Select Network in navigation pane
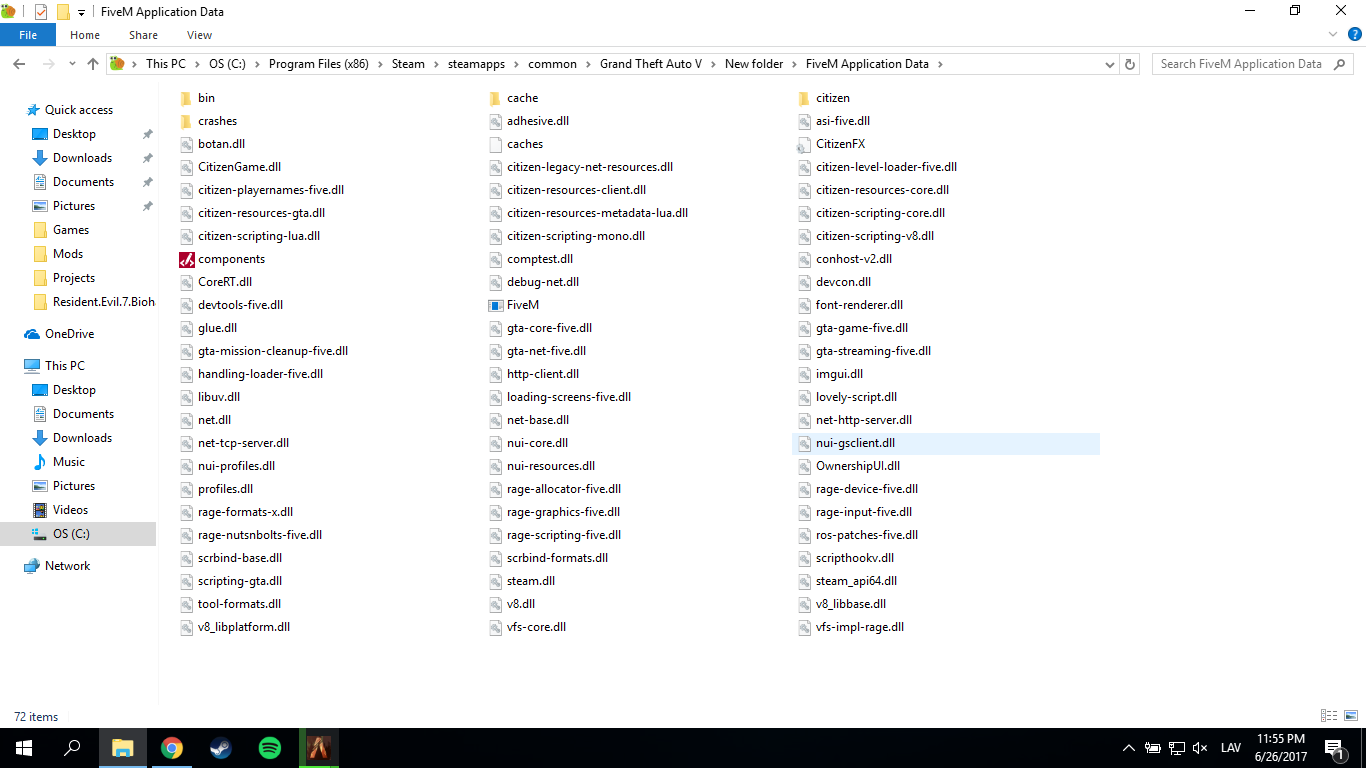Screen dimensions: 1366x768 click(x=67, y=566)
